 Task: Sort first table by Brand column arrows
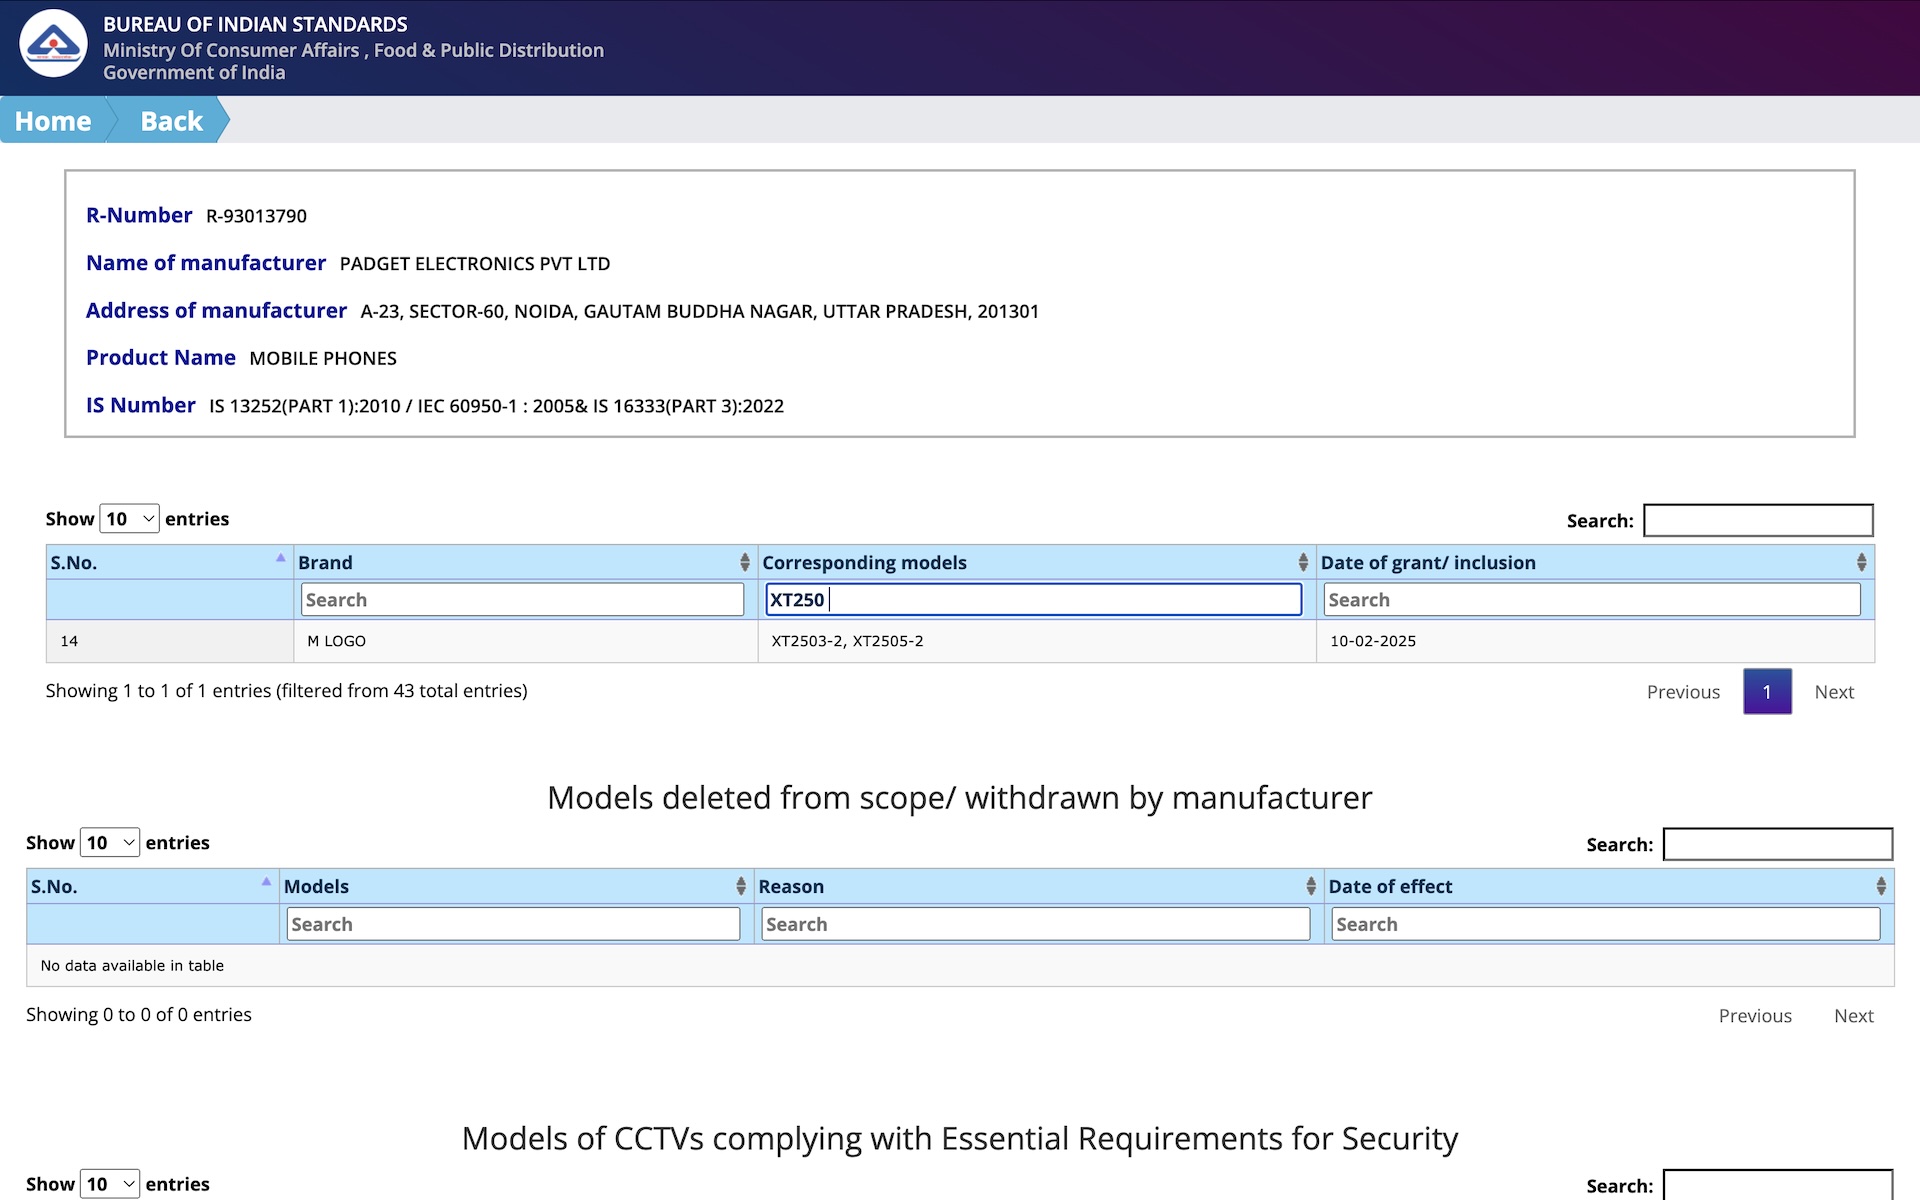click(744, 563)
